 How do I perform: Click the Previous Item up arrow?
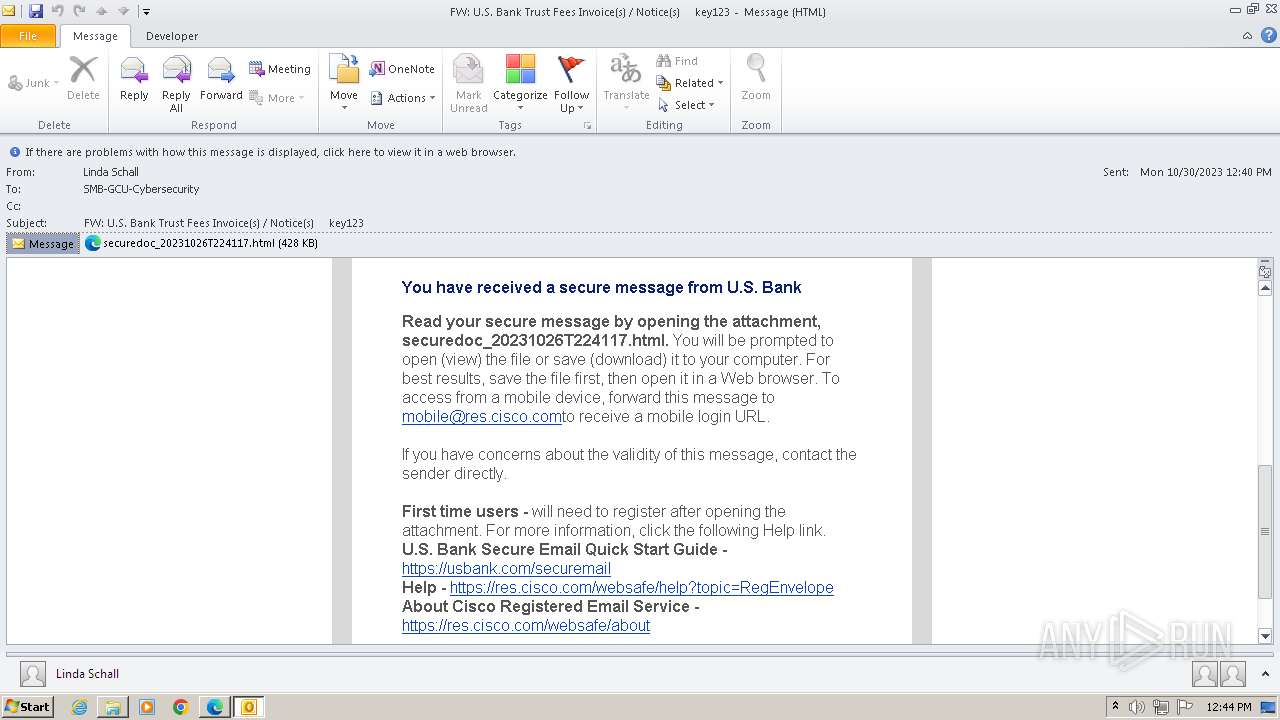click(x=101, y=11)
